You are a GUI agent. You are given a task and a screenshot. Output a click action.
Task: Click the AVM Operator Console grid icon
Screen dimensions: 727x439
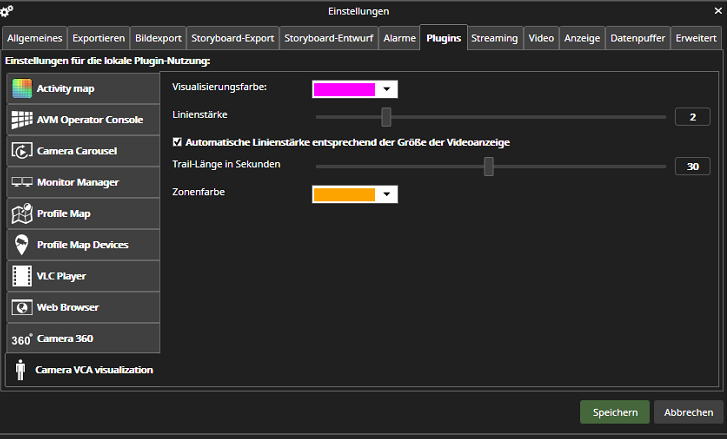tap(22, 120)
